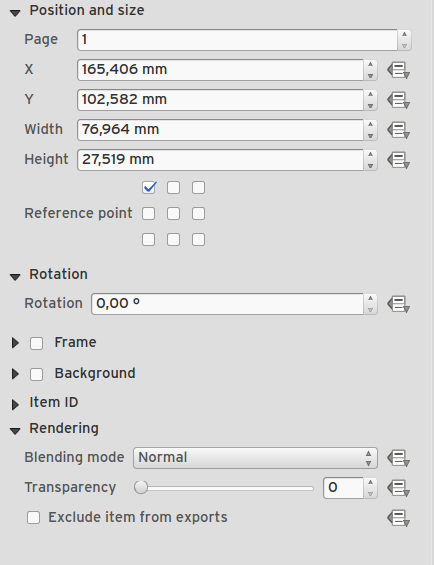Increase Page number with up arrow
The height and width of the screenshot is (565, 434).
[x=404, y=34]
